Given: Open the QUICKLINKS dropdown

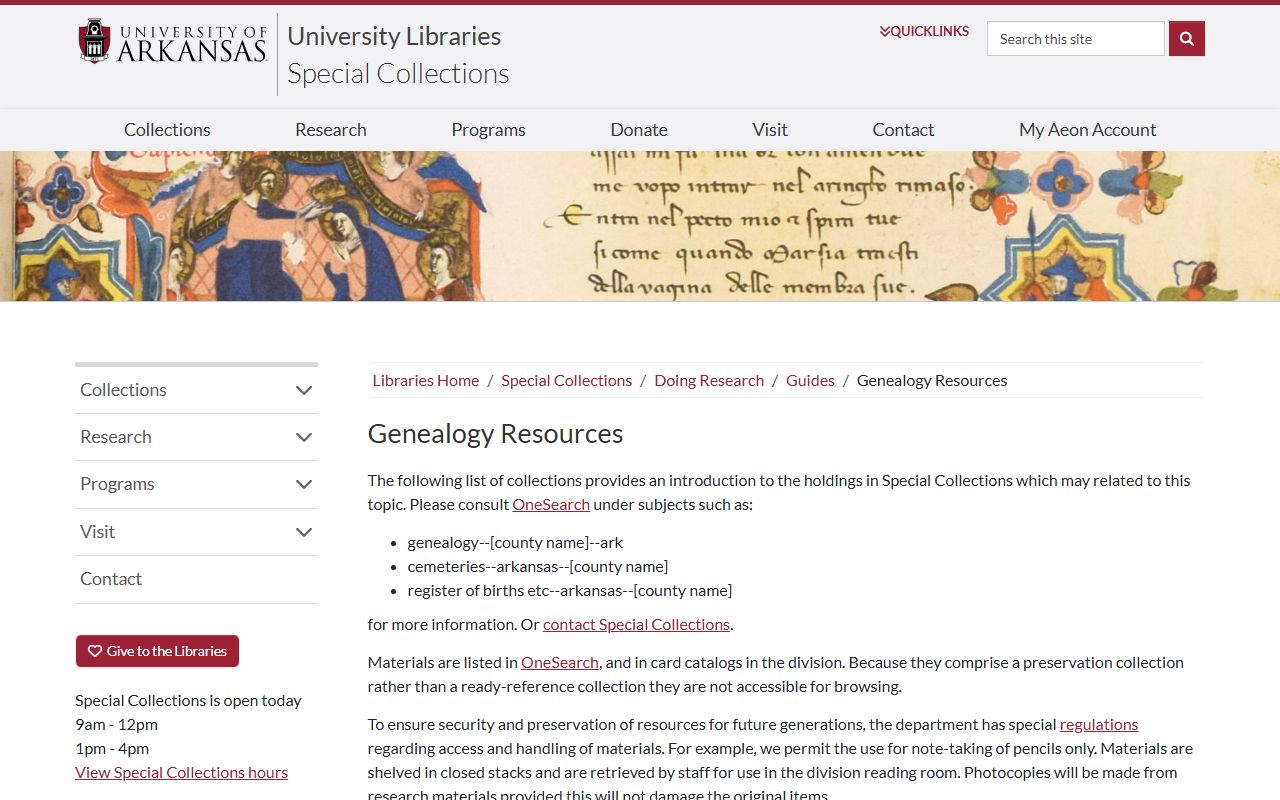Looking at the screenshot, I should point(924,31).
